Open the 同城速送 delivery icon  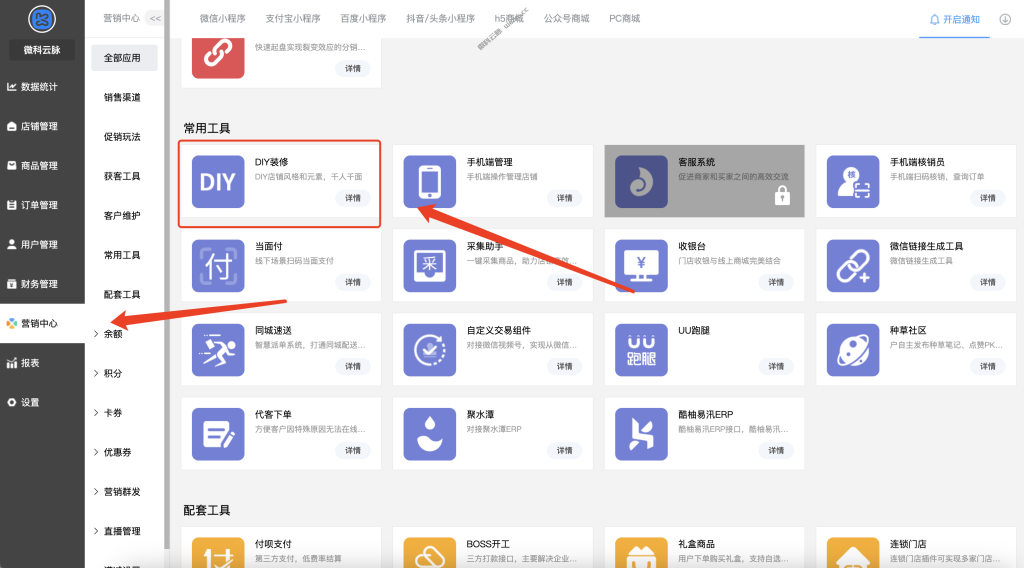click(x=218, y=350)
